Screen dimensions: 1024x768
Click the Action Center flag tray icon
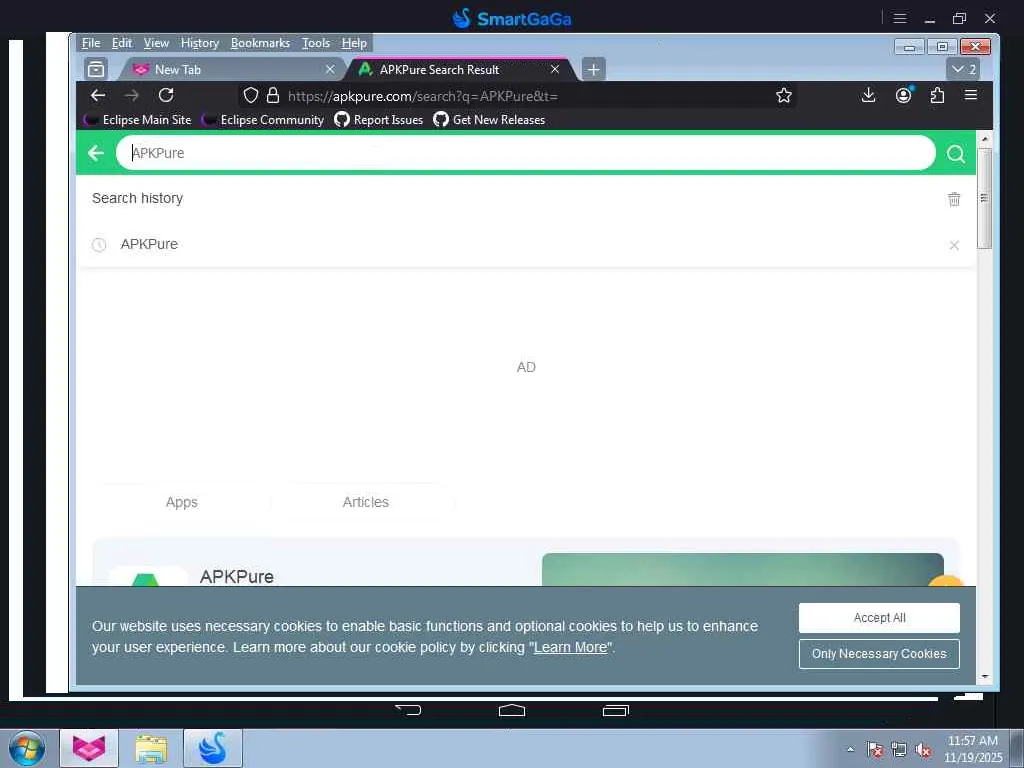[874, 750]
